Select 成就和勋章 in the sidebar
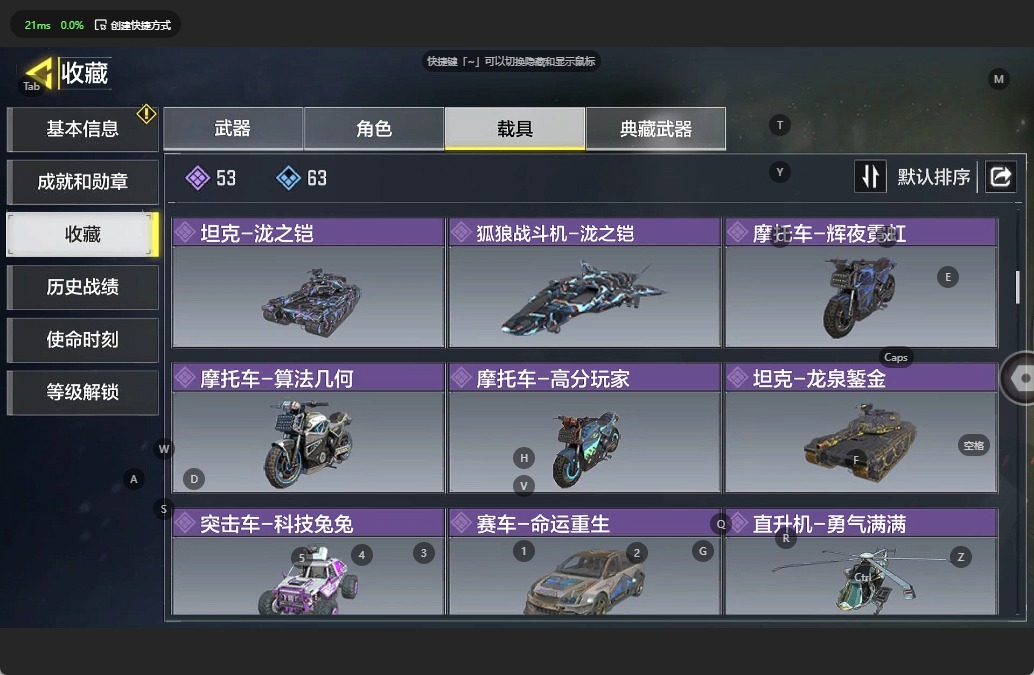This screenshot has width=1034, height=675. (82, 181)
